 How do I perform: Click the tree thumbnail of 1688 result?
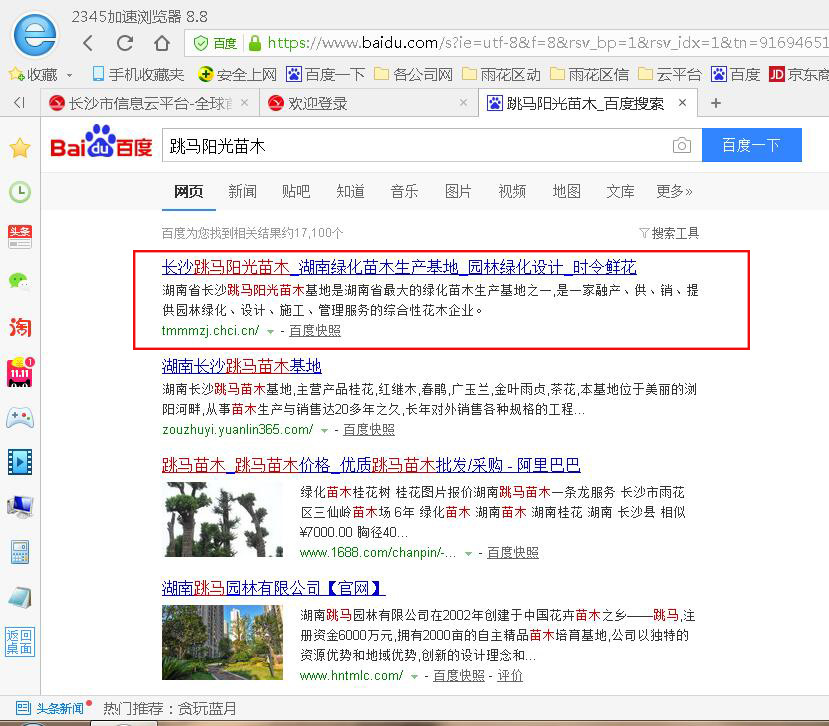(223, 519)
